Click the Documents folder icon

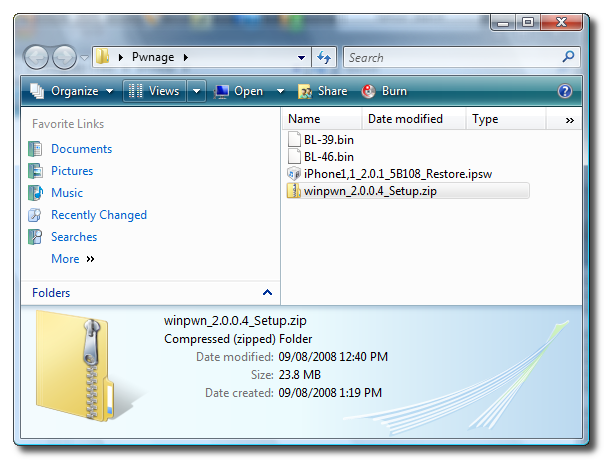coord(35,149)
